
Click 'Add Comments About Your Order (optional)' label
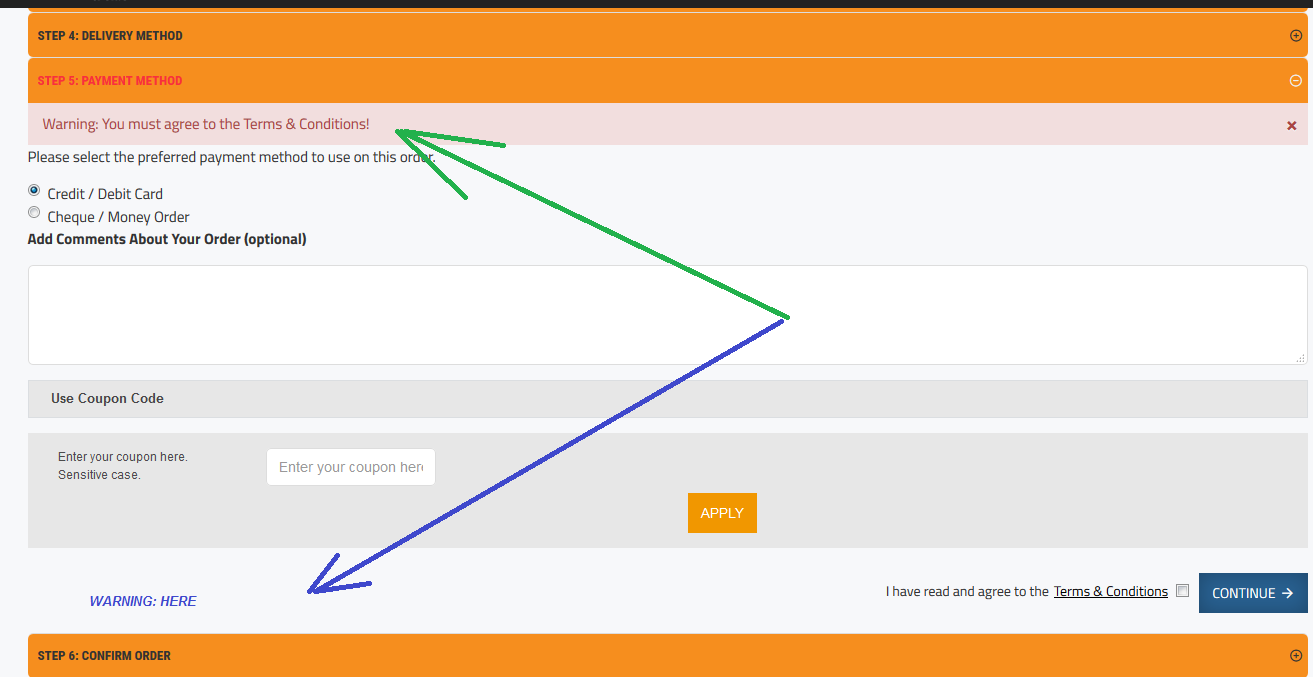pyautogui.click(x=167, y=239)
